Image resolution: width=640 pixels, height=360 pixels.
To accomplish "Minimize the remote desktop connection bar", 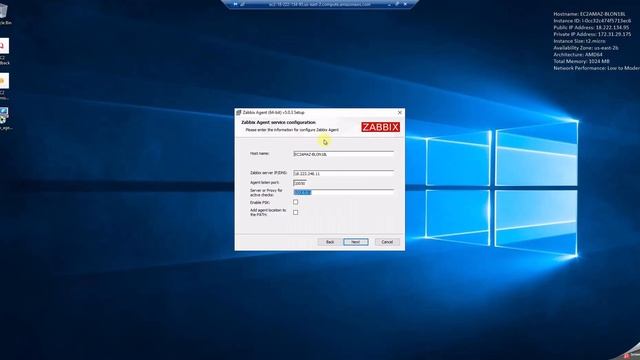I will point(389,4).
